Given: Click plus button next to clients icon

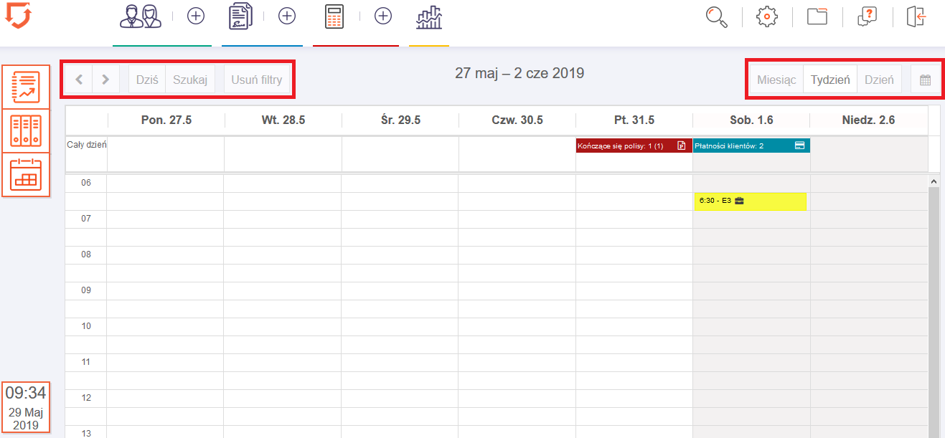Looking at the screenshot, I should [196, 17].
